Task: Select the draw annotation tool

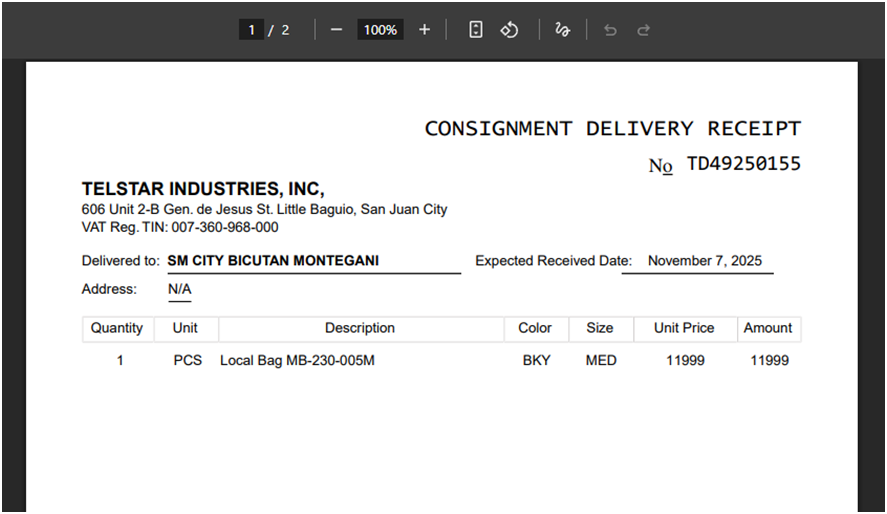Action: [x=562, y=30]
